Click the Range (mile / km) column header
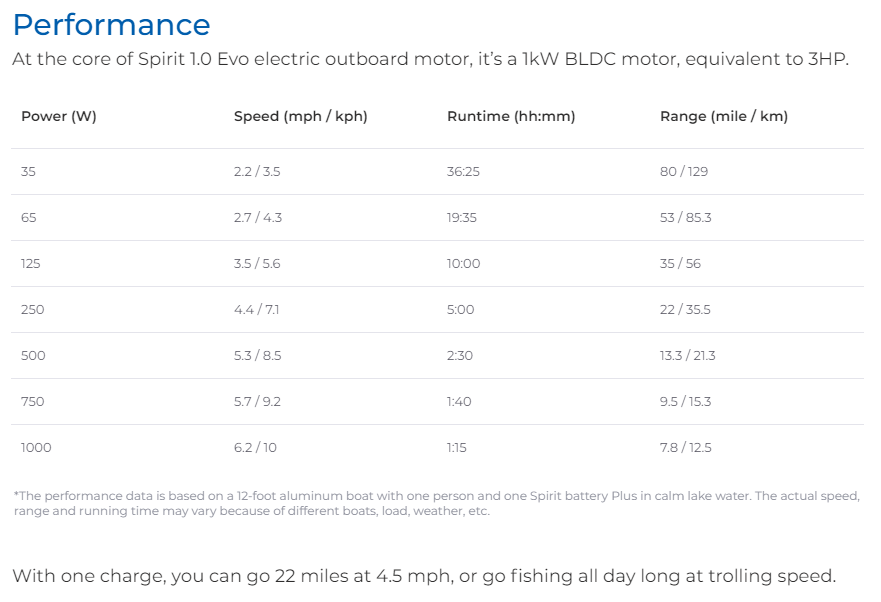The height and width of the screenshot is (602, 881). coord(724,116)
